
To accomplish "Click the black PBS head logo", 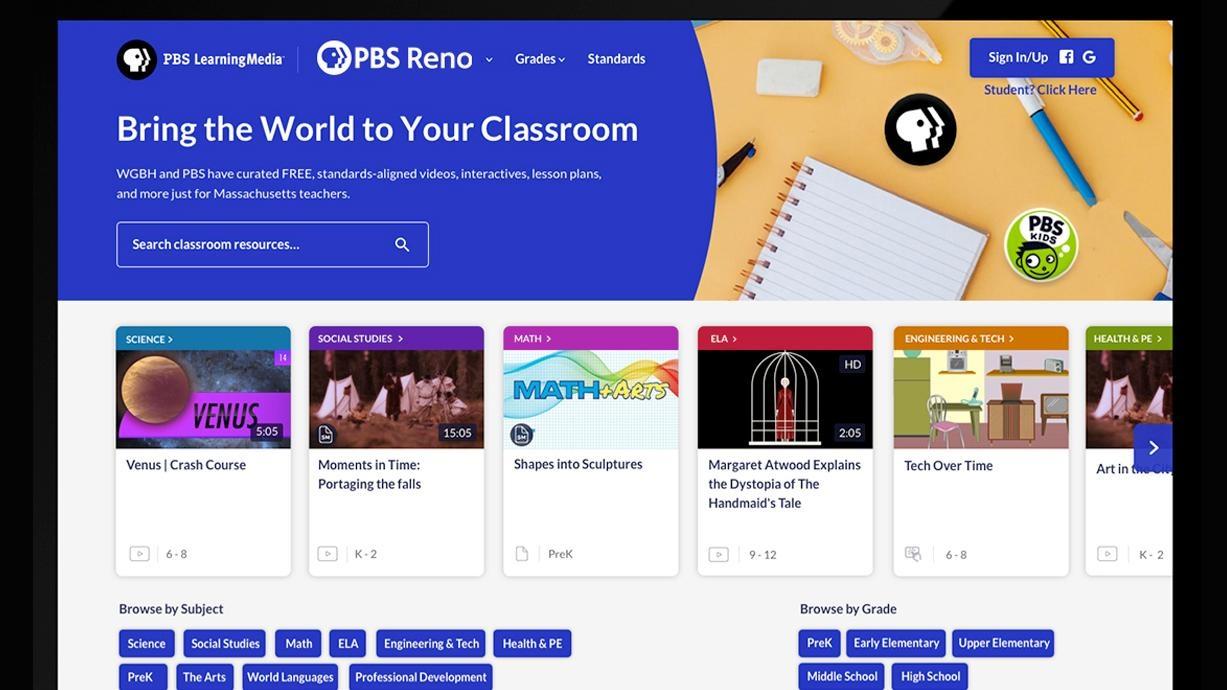I will click(x=920, y=130).
